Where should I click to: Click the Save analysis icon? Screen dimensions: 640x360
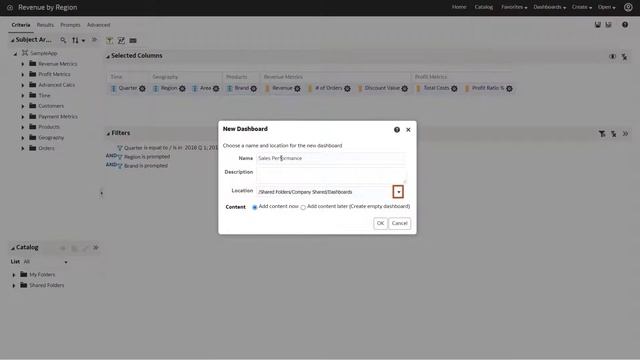coord(598,25)
